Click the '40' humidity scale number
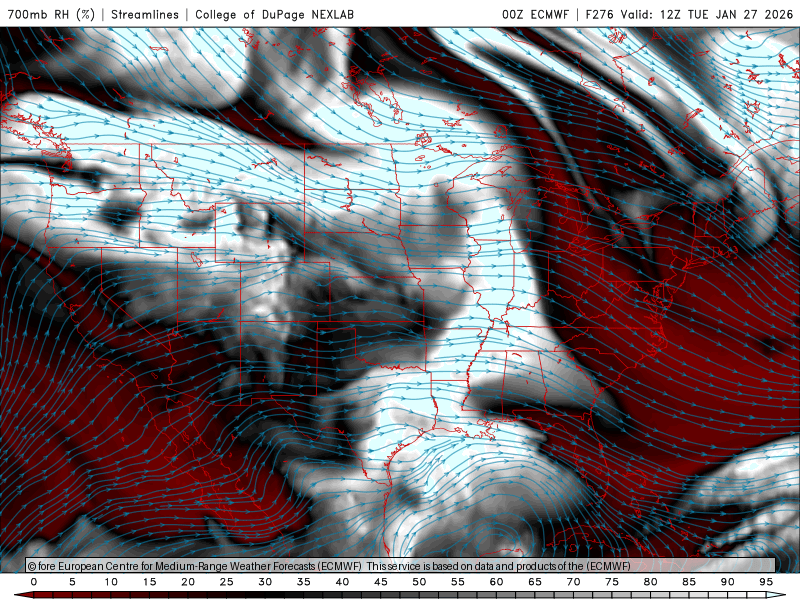The height and width of the screenshot is (600, 800). pos(342,582)
